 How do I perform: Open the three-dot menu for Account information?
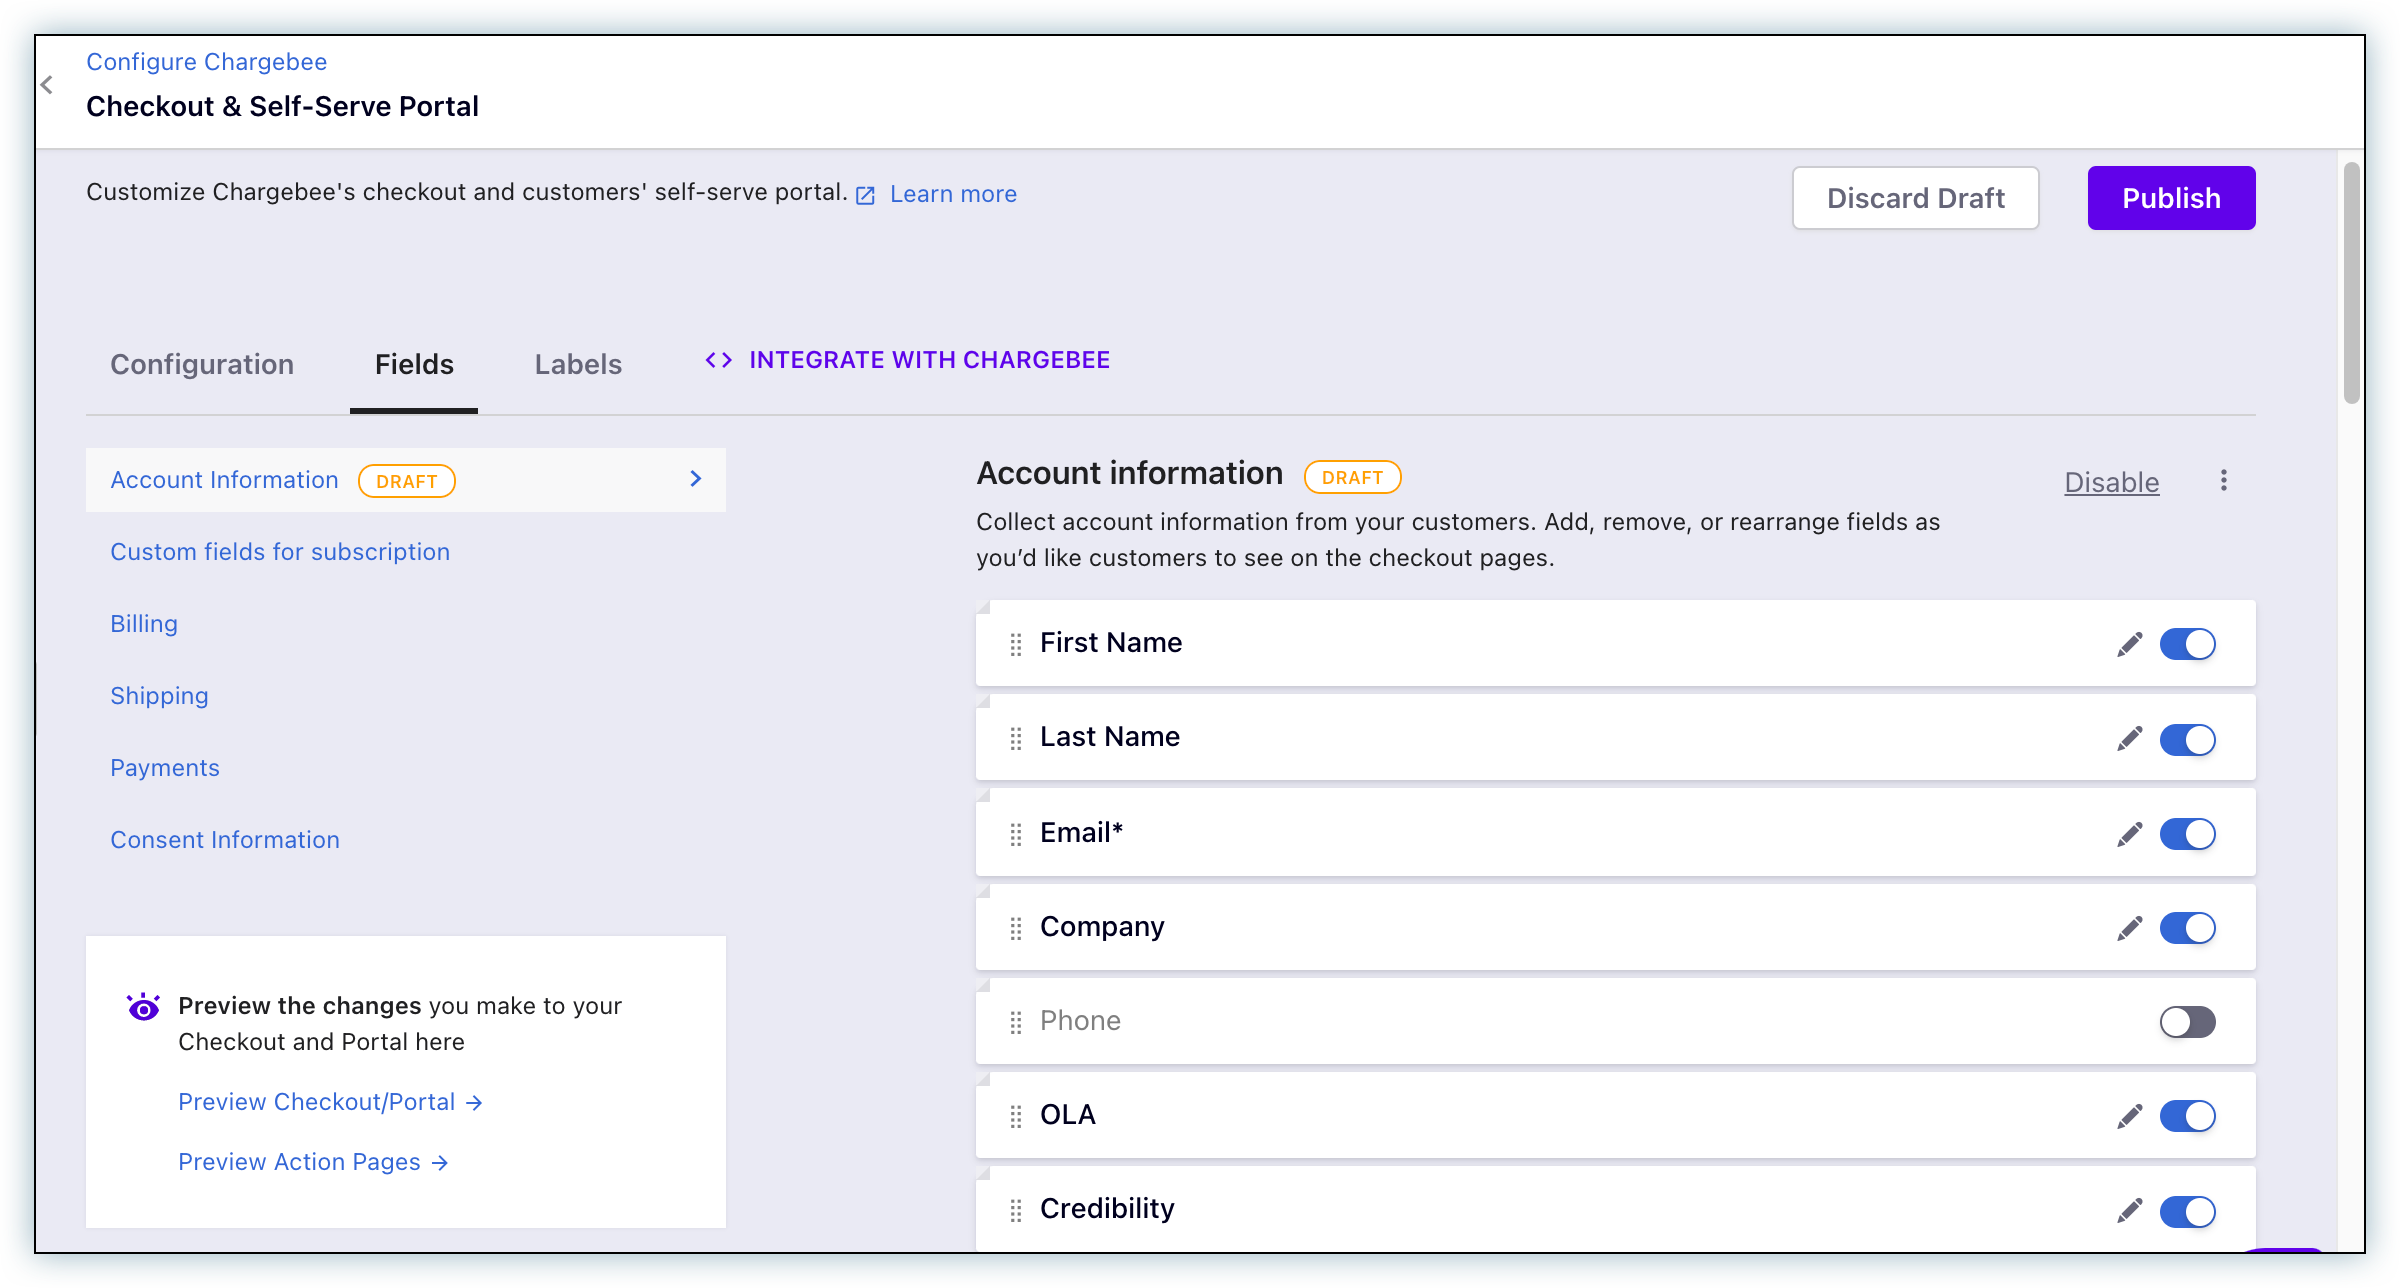tap(2223, 481)
